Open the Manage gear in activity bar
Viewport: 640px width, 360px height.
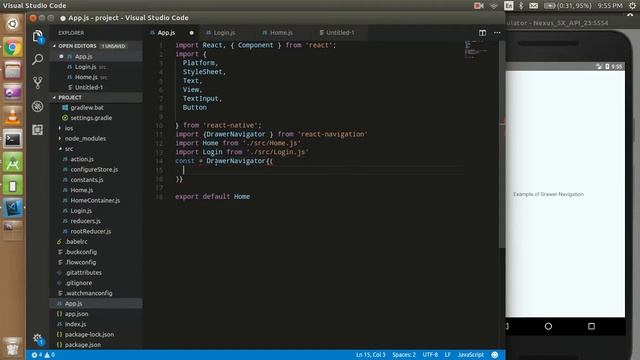38,339
